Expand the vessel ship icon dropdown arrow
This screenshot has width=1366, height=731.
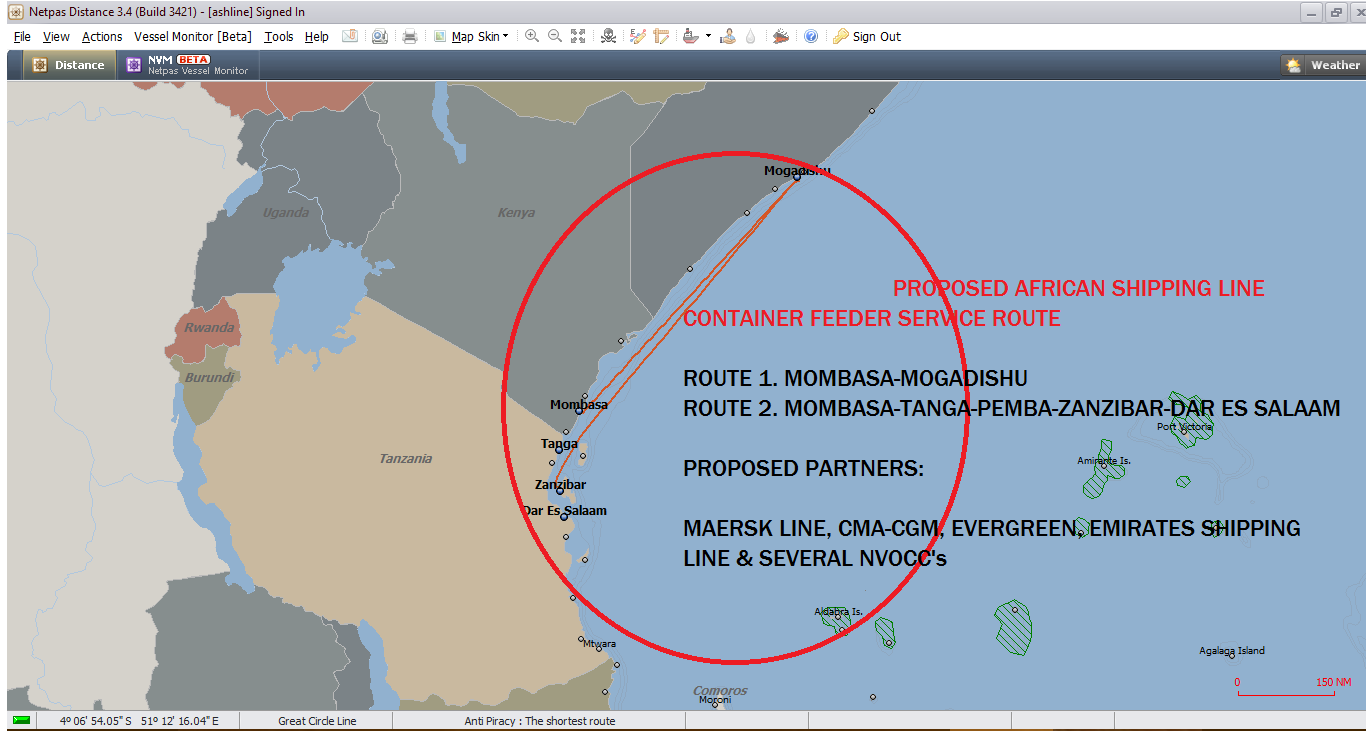708,35
